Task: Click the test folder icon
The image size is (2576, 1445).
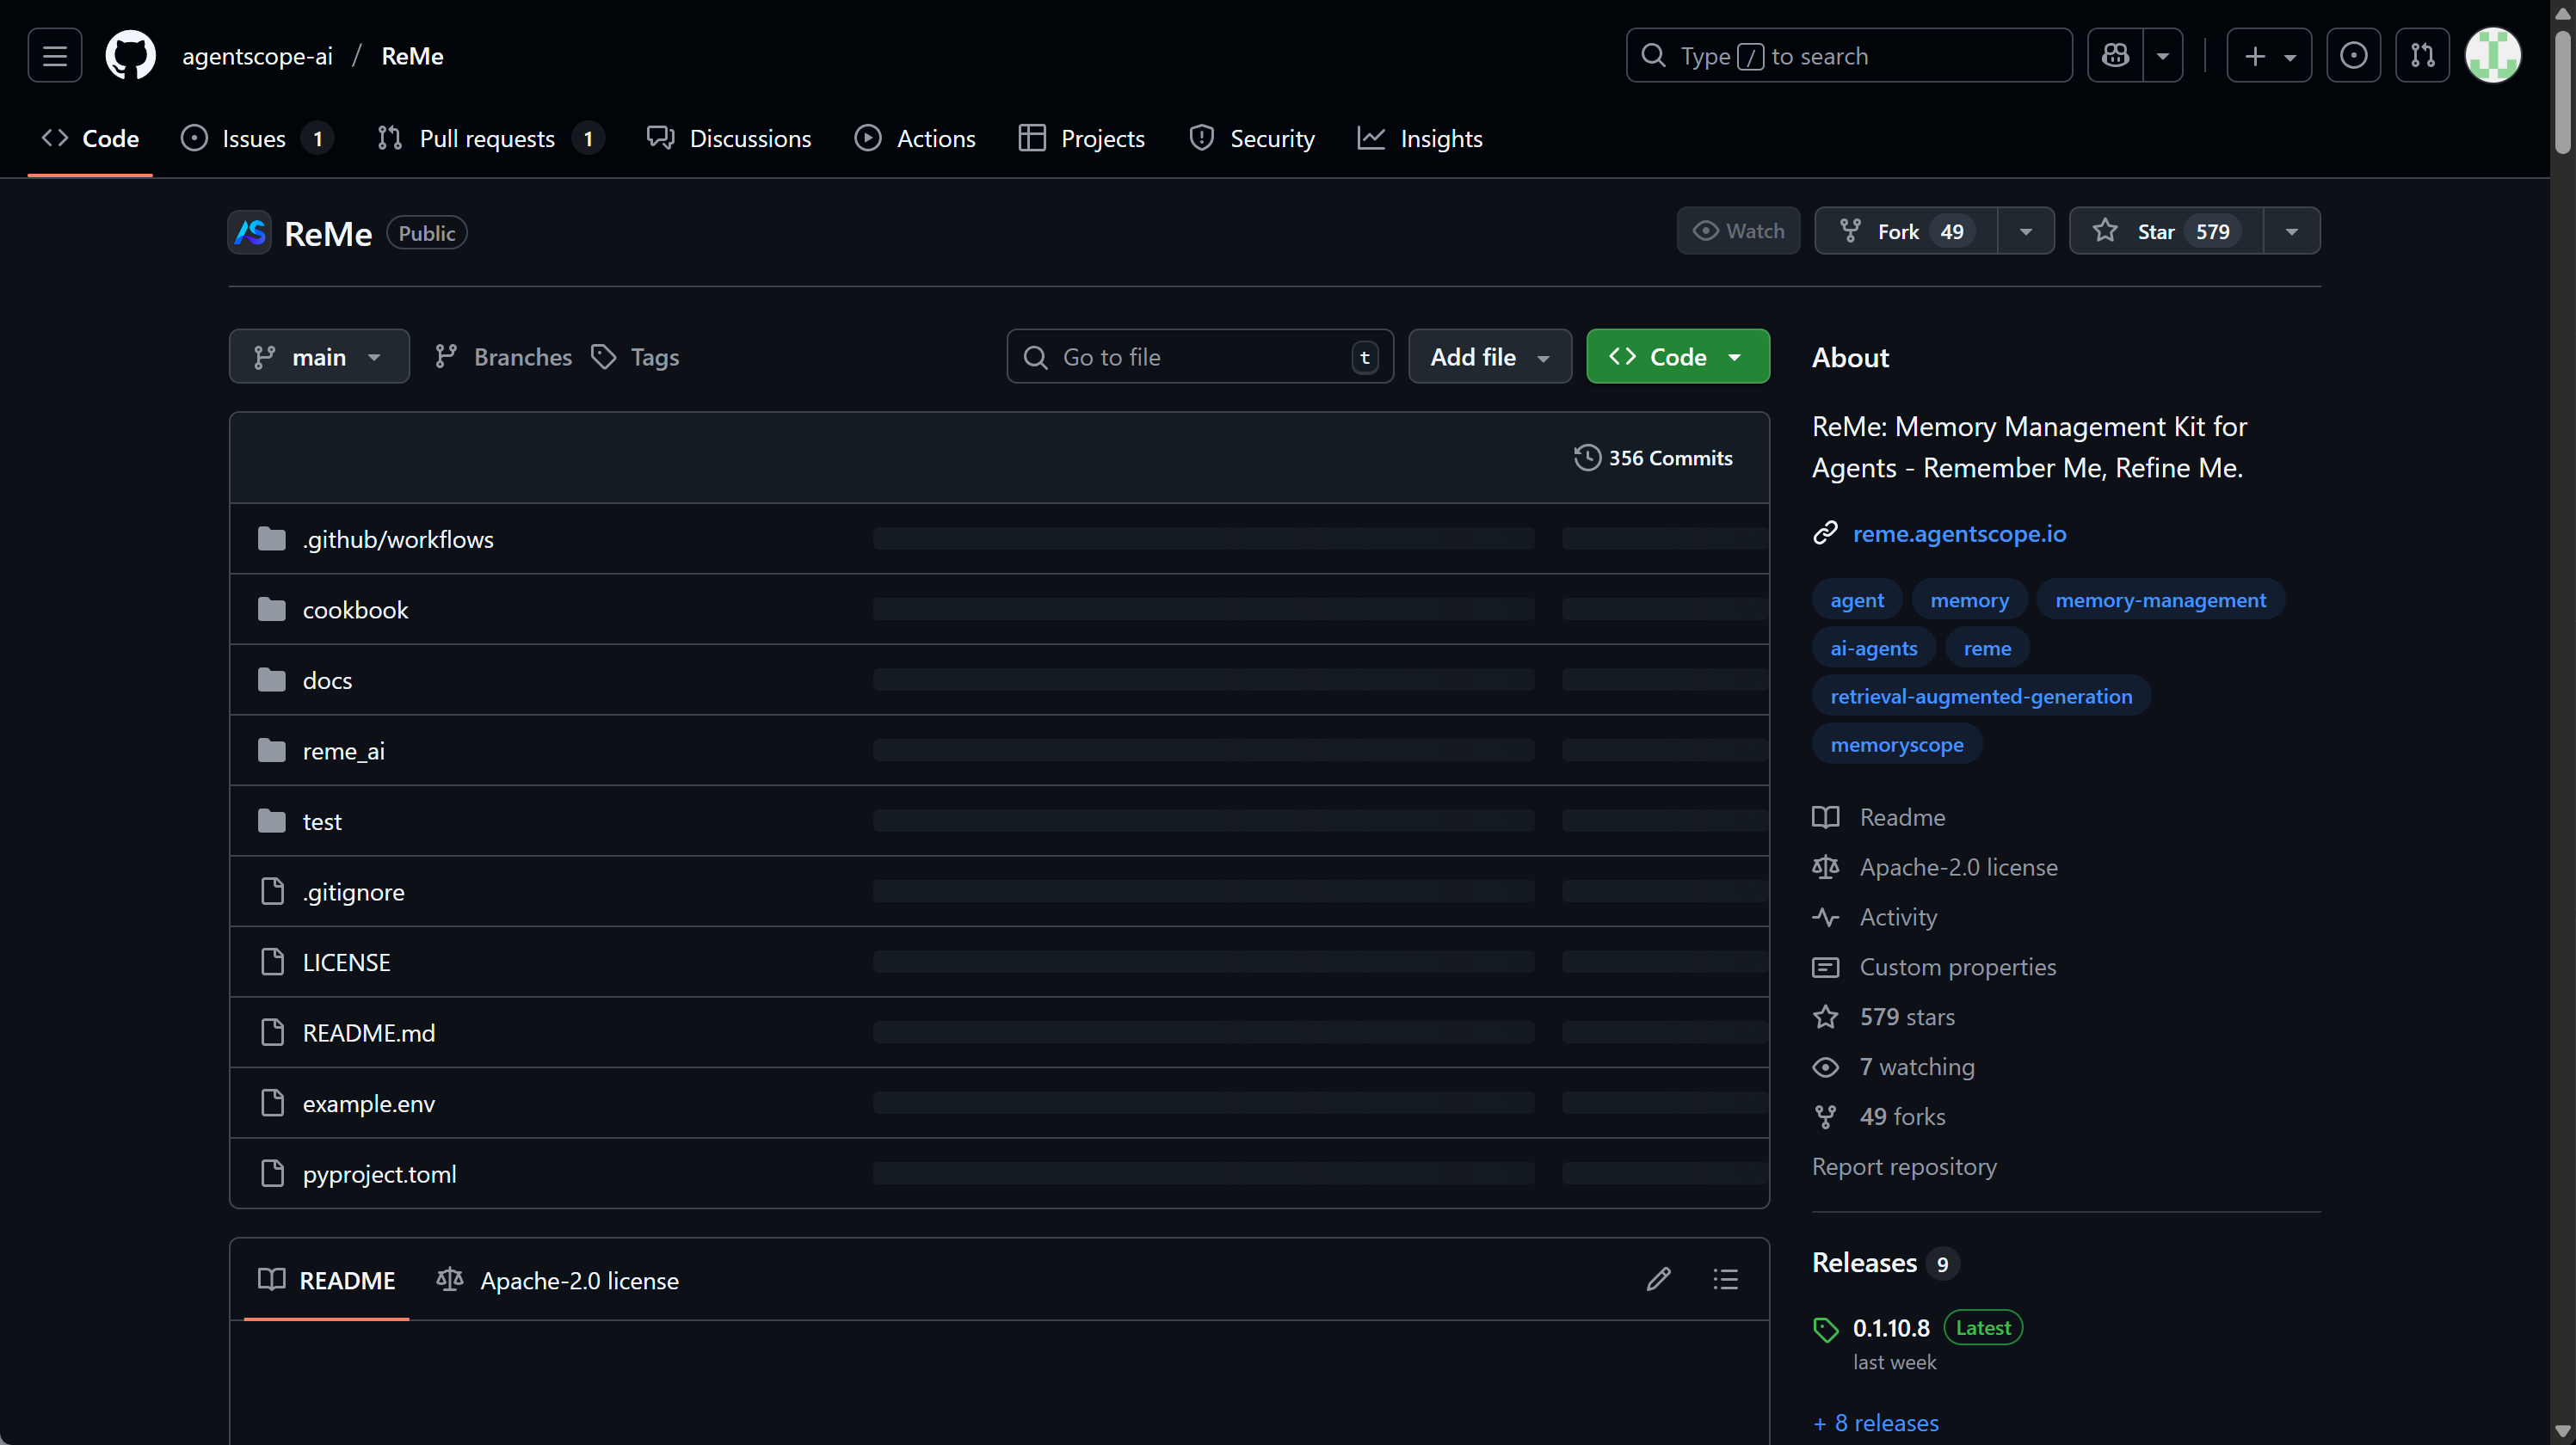Action: [x=272, y=821]
